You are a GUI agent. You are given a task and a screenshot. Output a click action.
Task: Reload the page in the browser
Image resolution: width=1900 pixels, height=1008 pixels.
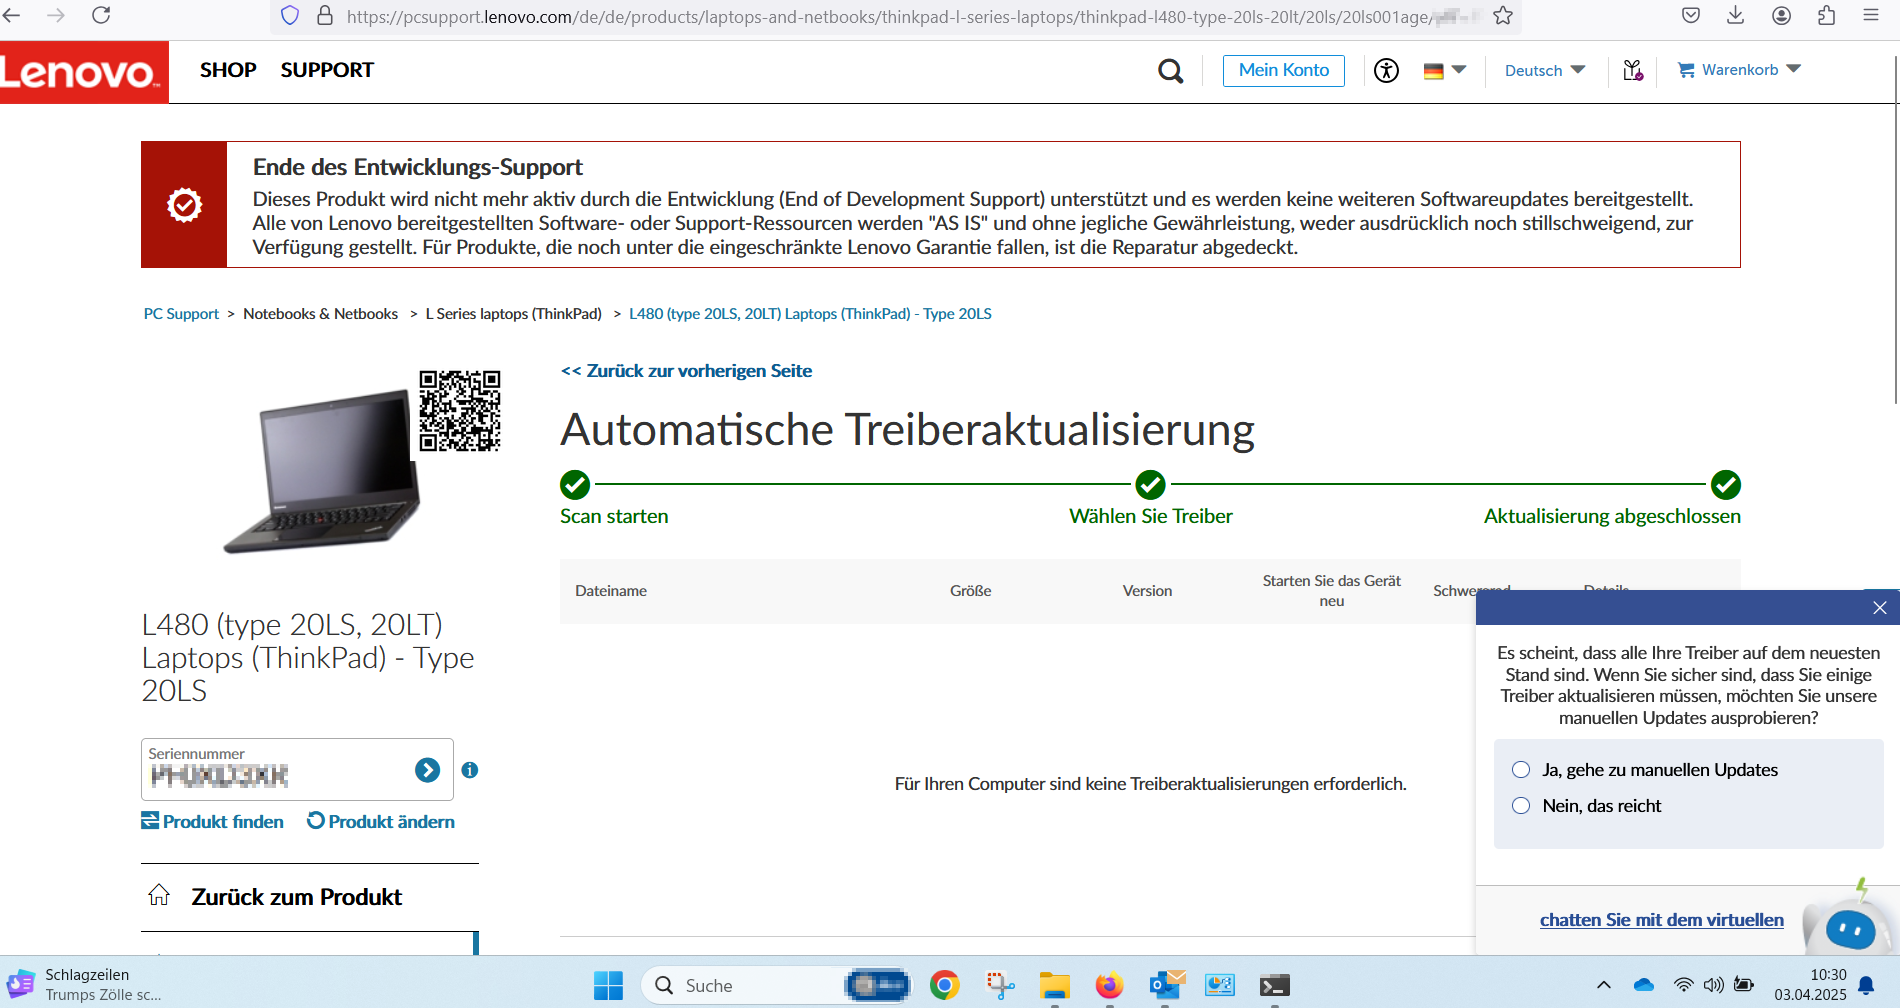point(101,16)
